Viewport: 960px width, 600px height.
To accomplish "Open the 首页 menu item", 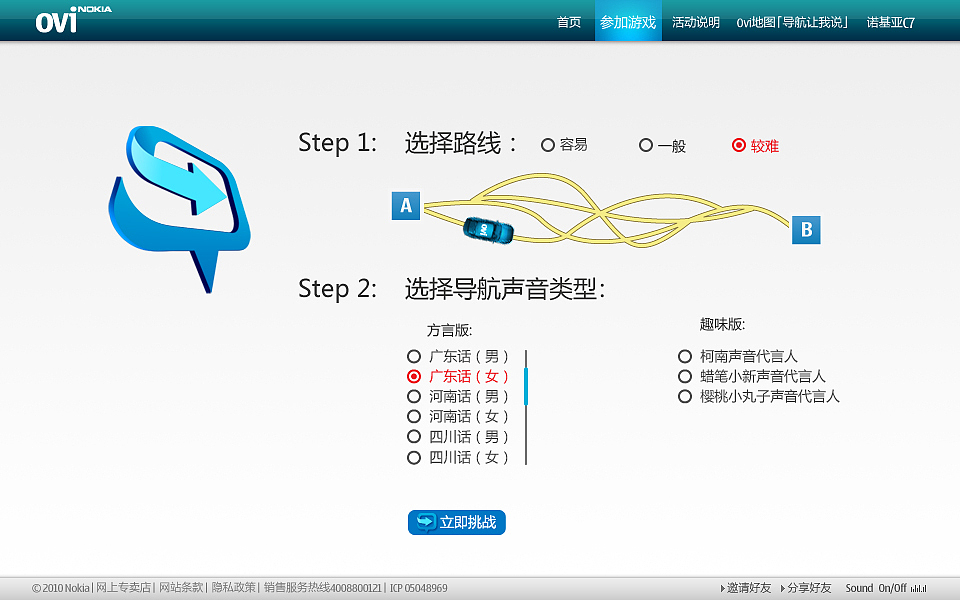I will click(x=569, y=21).
